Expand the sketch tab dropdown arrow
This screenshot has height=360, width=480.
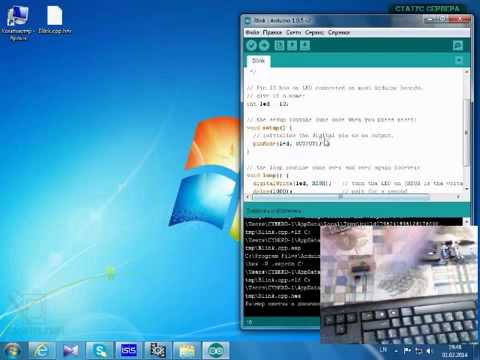[x=459, y=60]
